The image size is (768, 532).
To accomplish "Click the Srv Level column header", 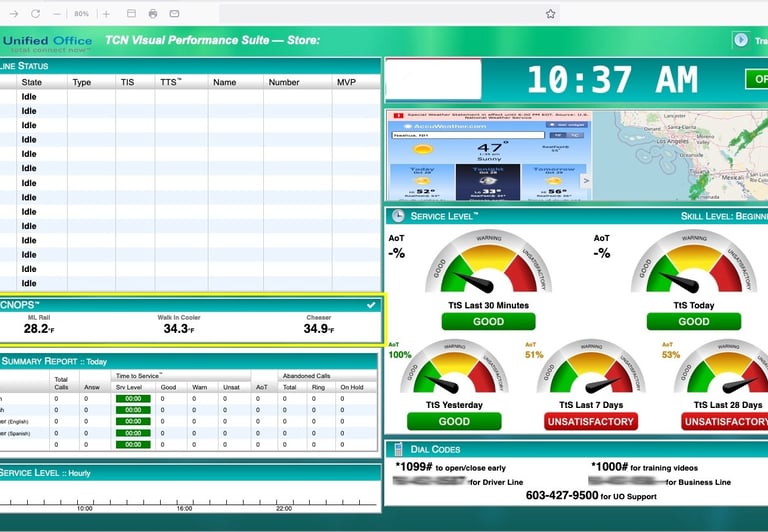I will point(129,387).
